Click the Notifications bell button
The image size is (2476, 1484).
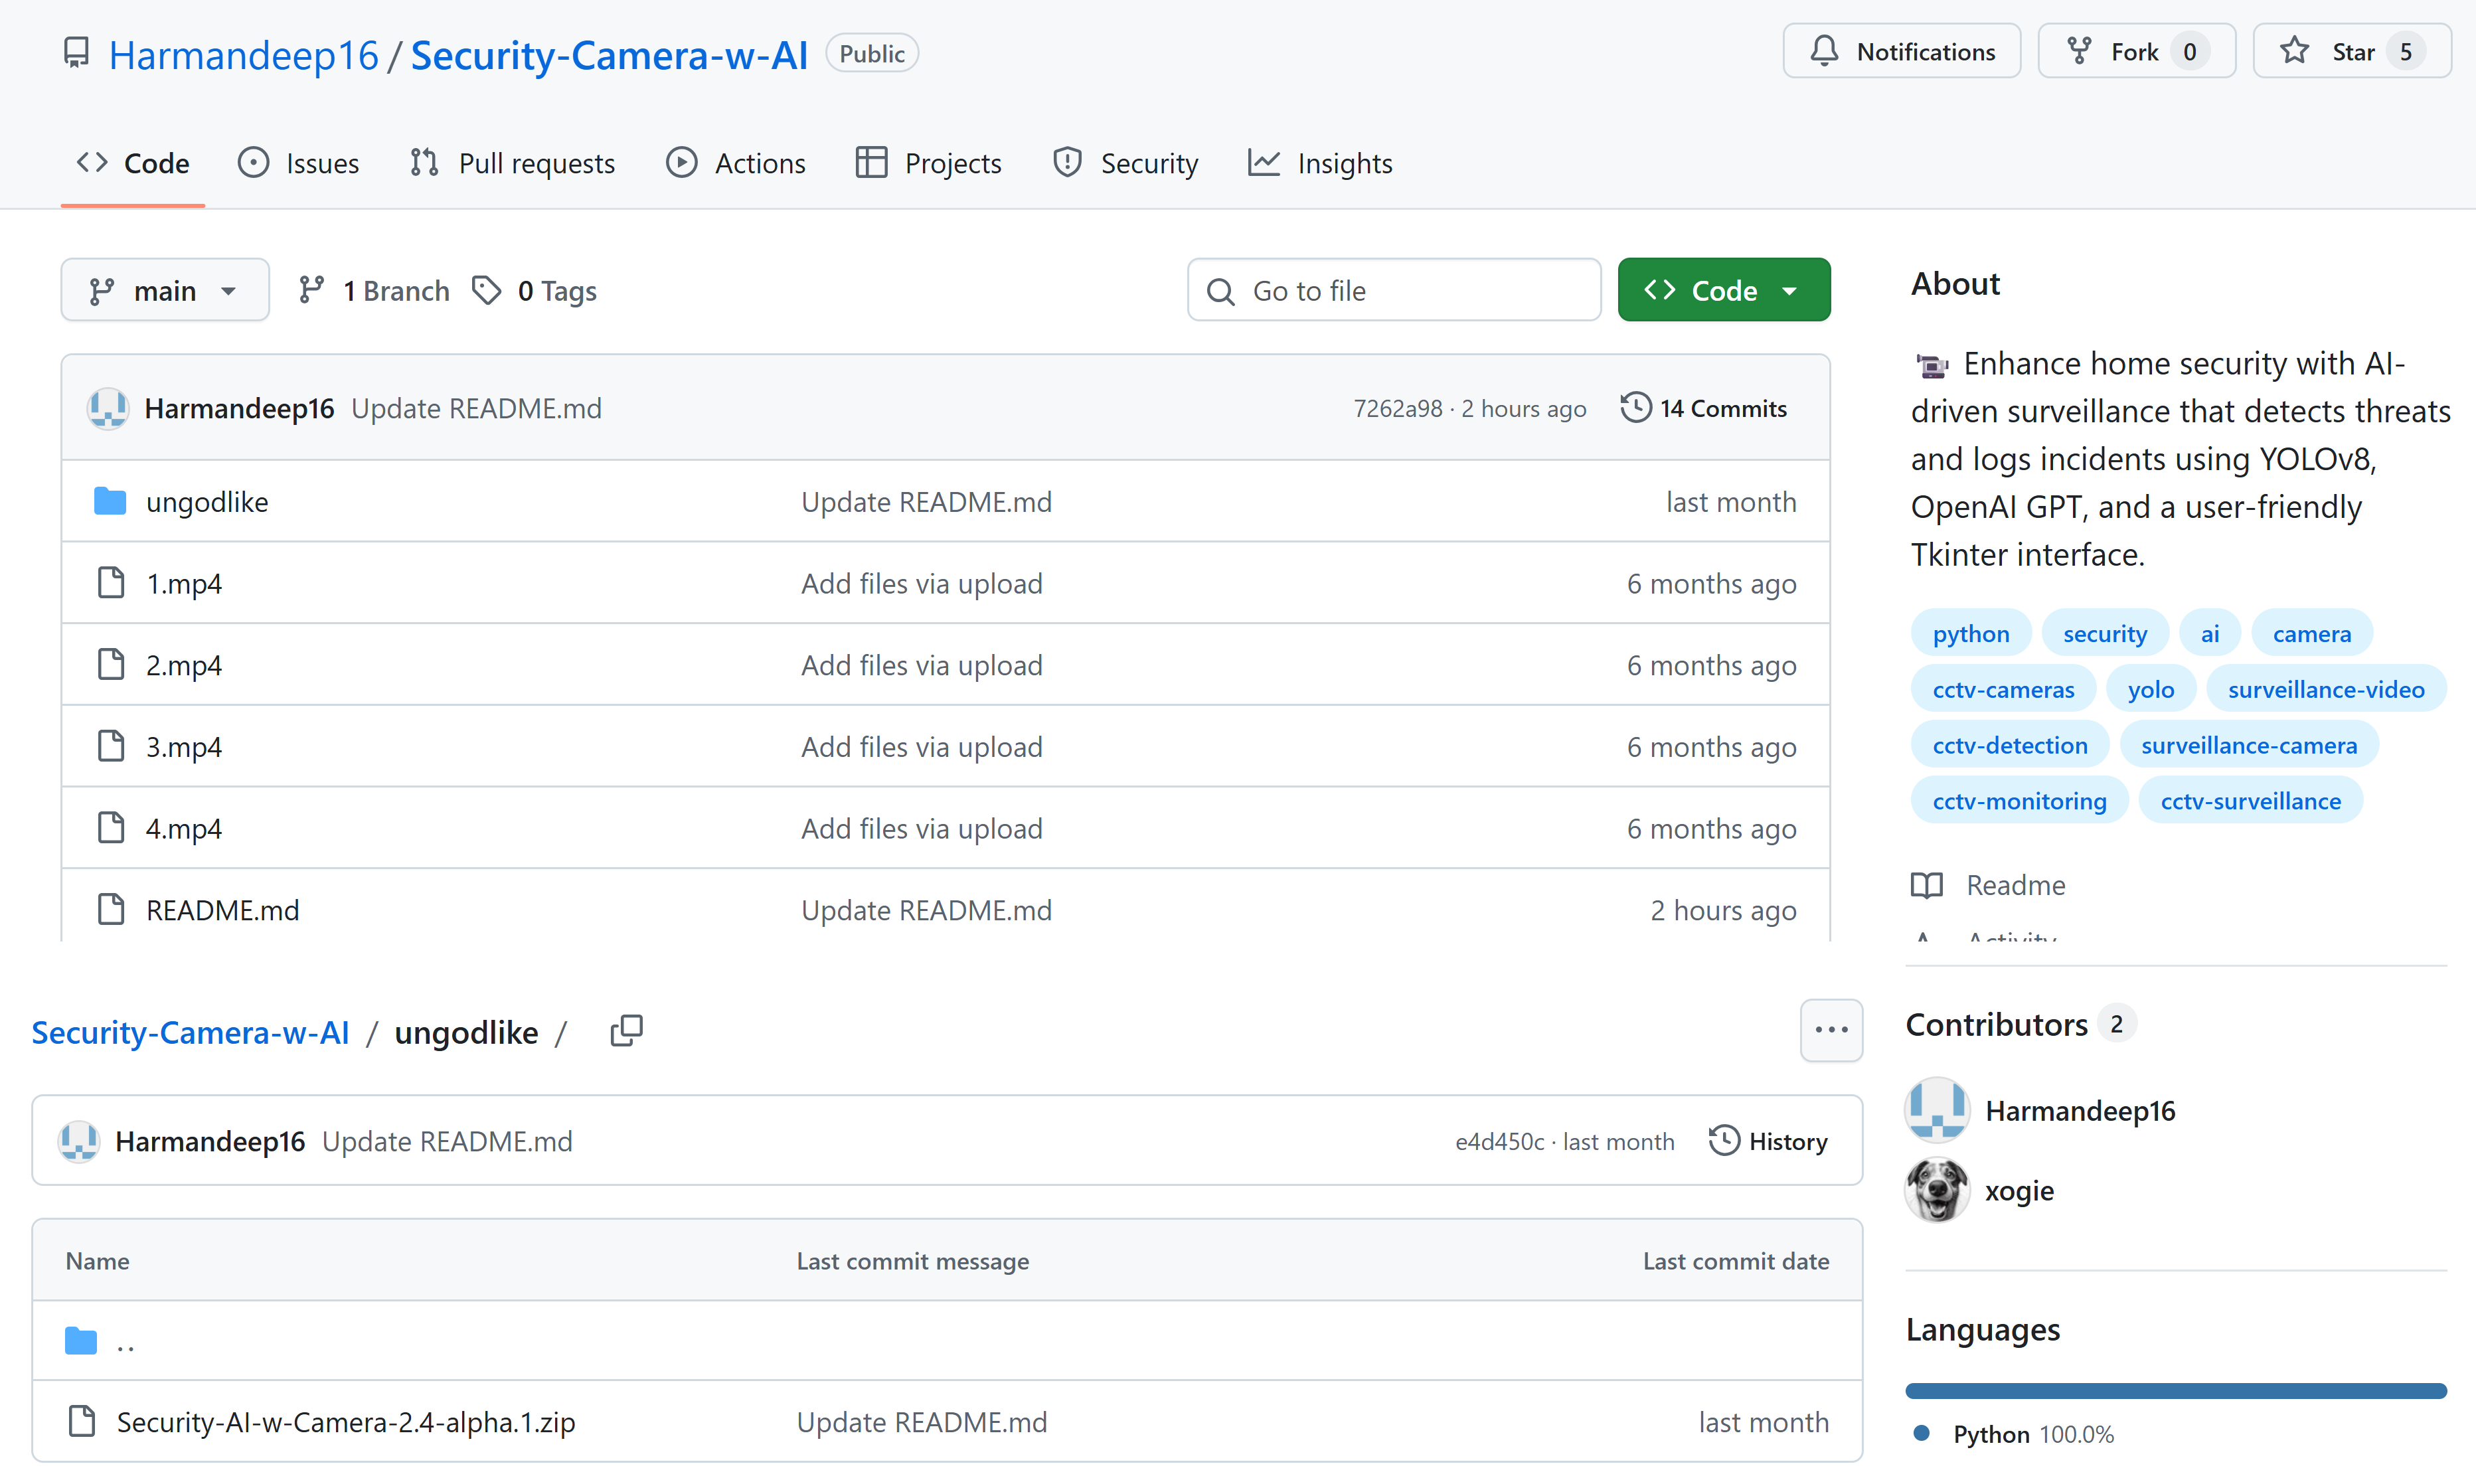click(x=1901, y=52)
